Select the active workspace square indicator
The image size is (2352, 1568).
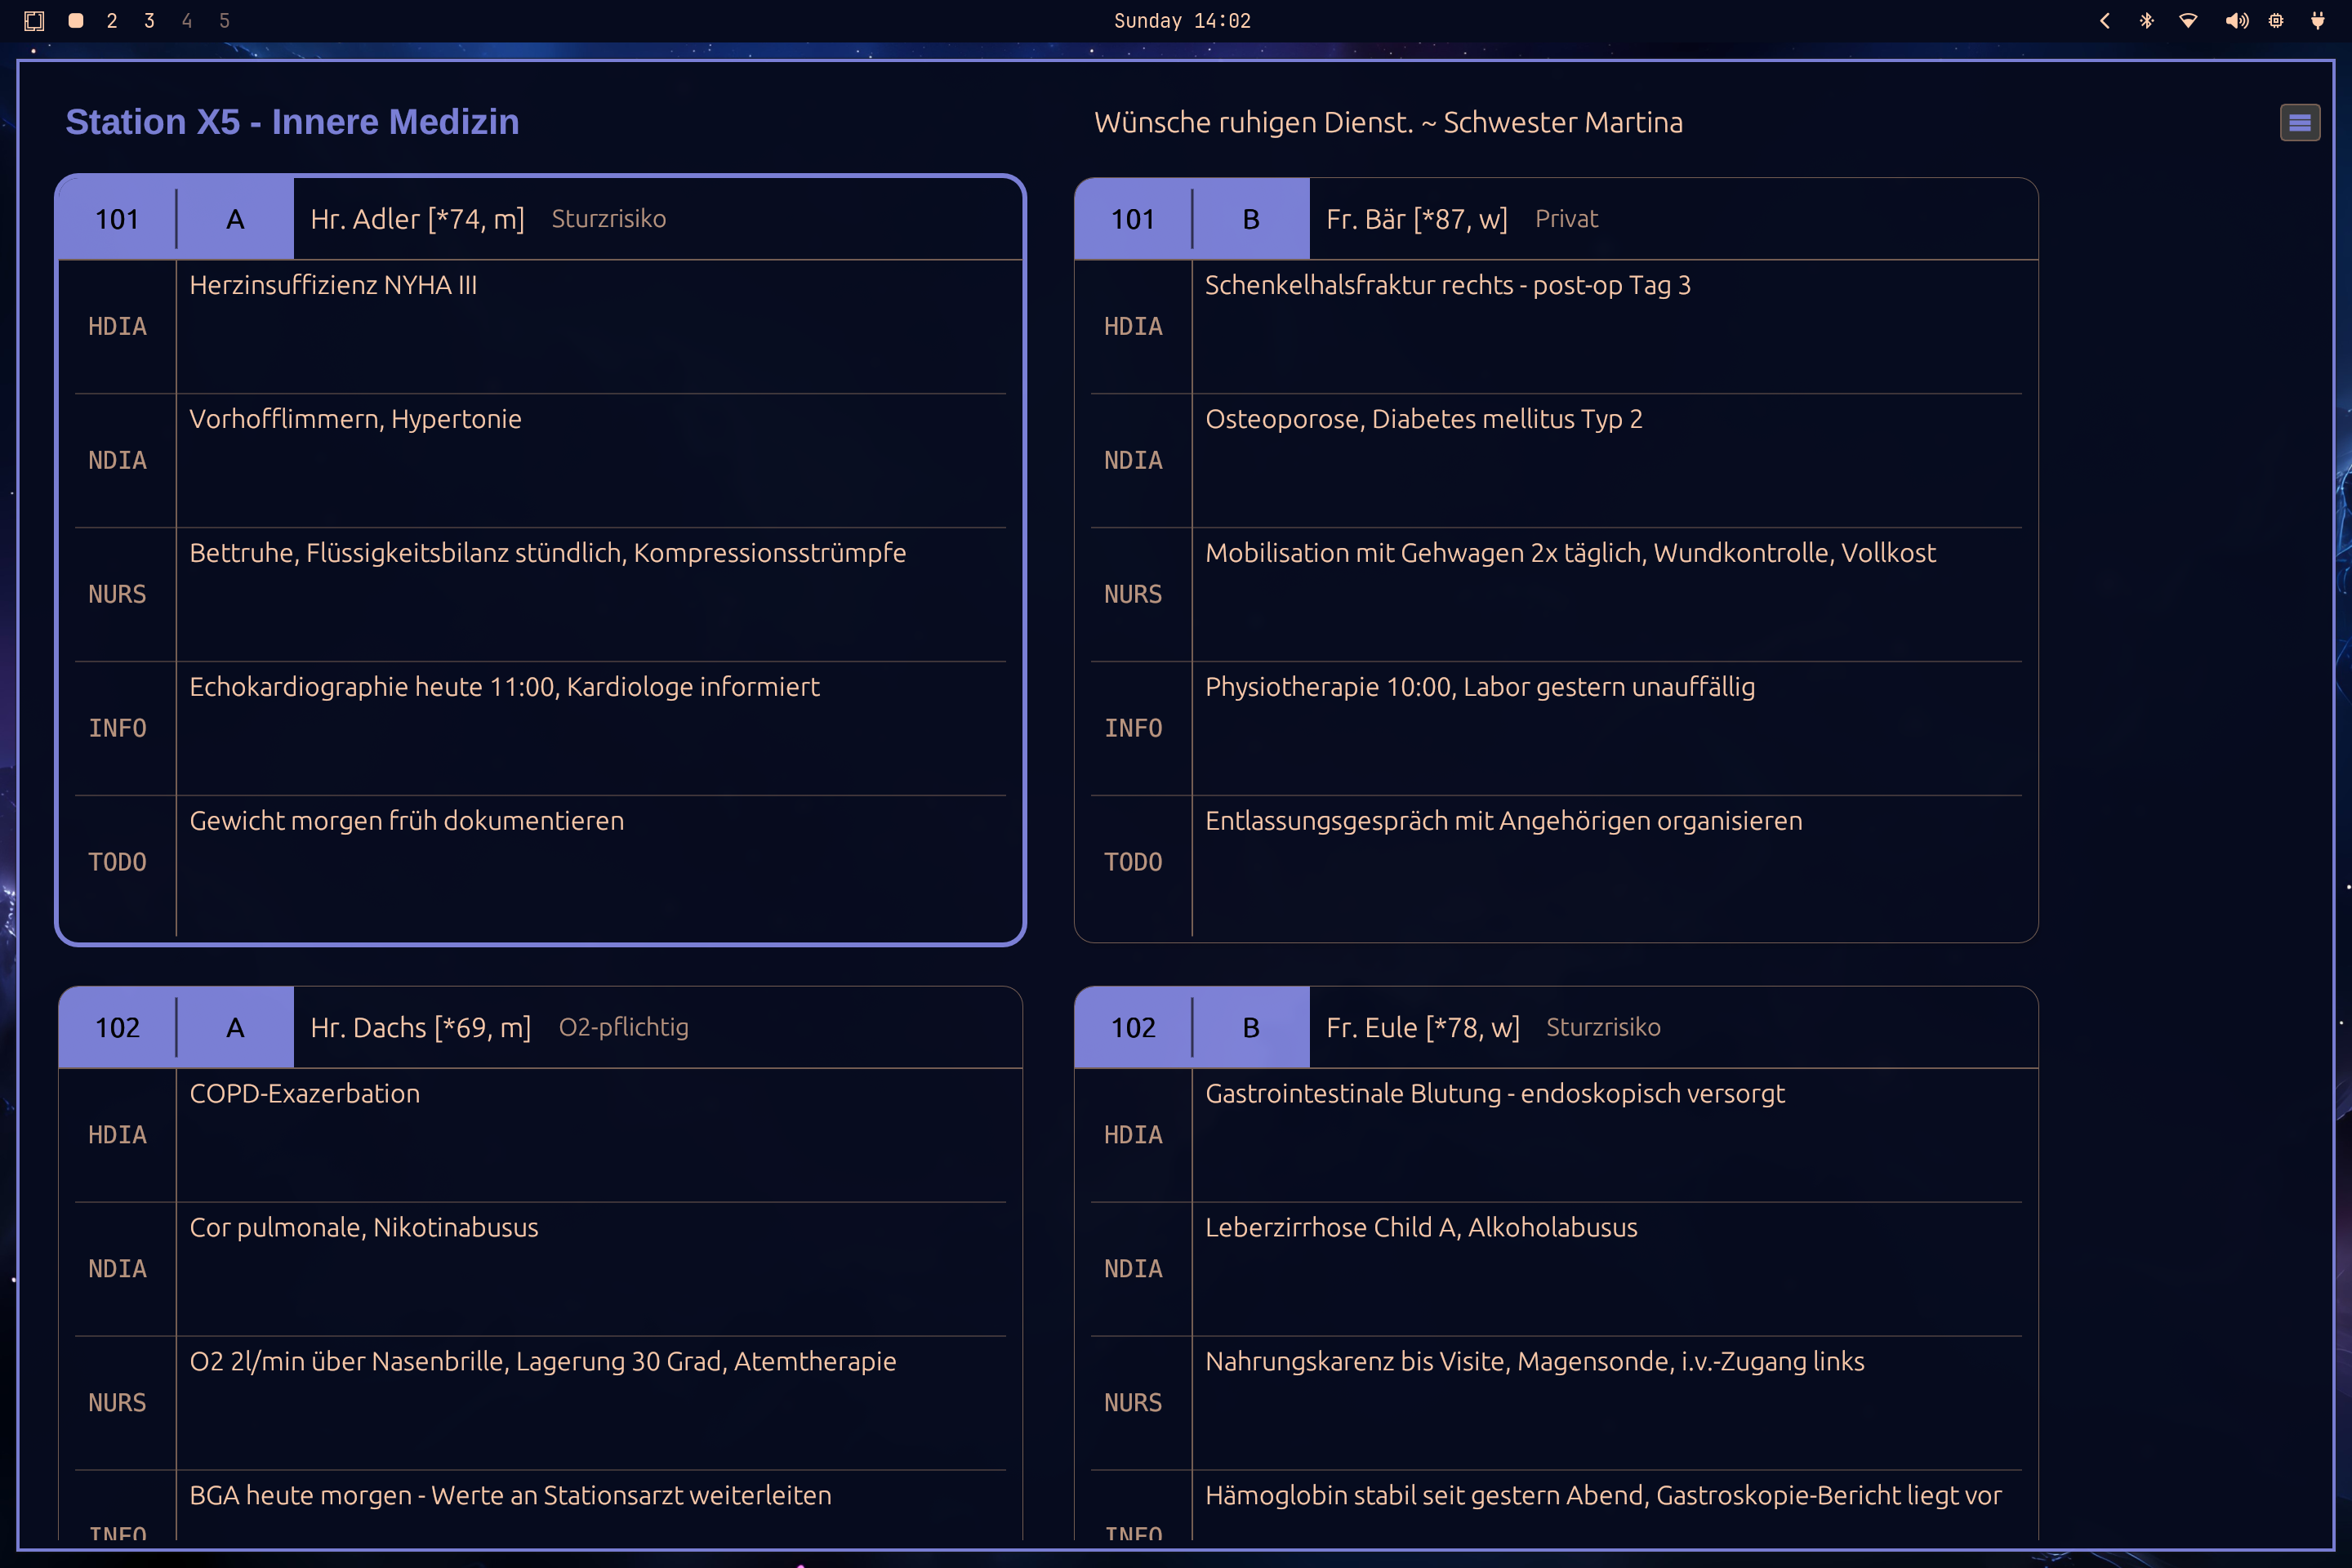click(x=75, y=20)
